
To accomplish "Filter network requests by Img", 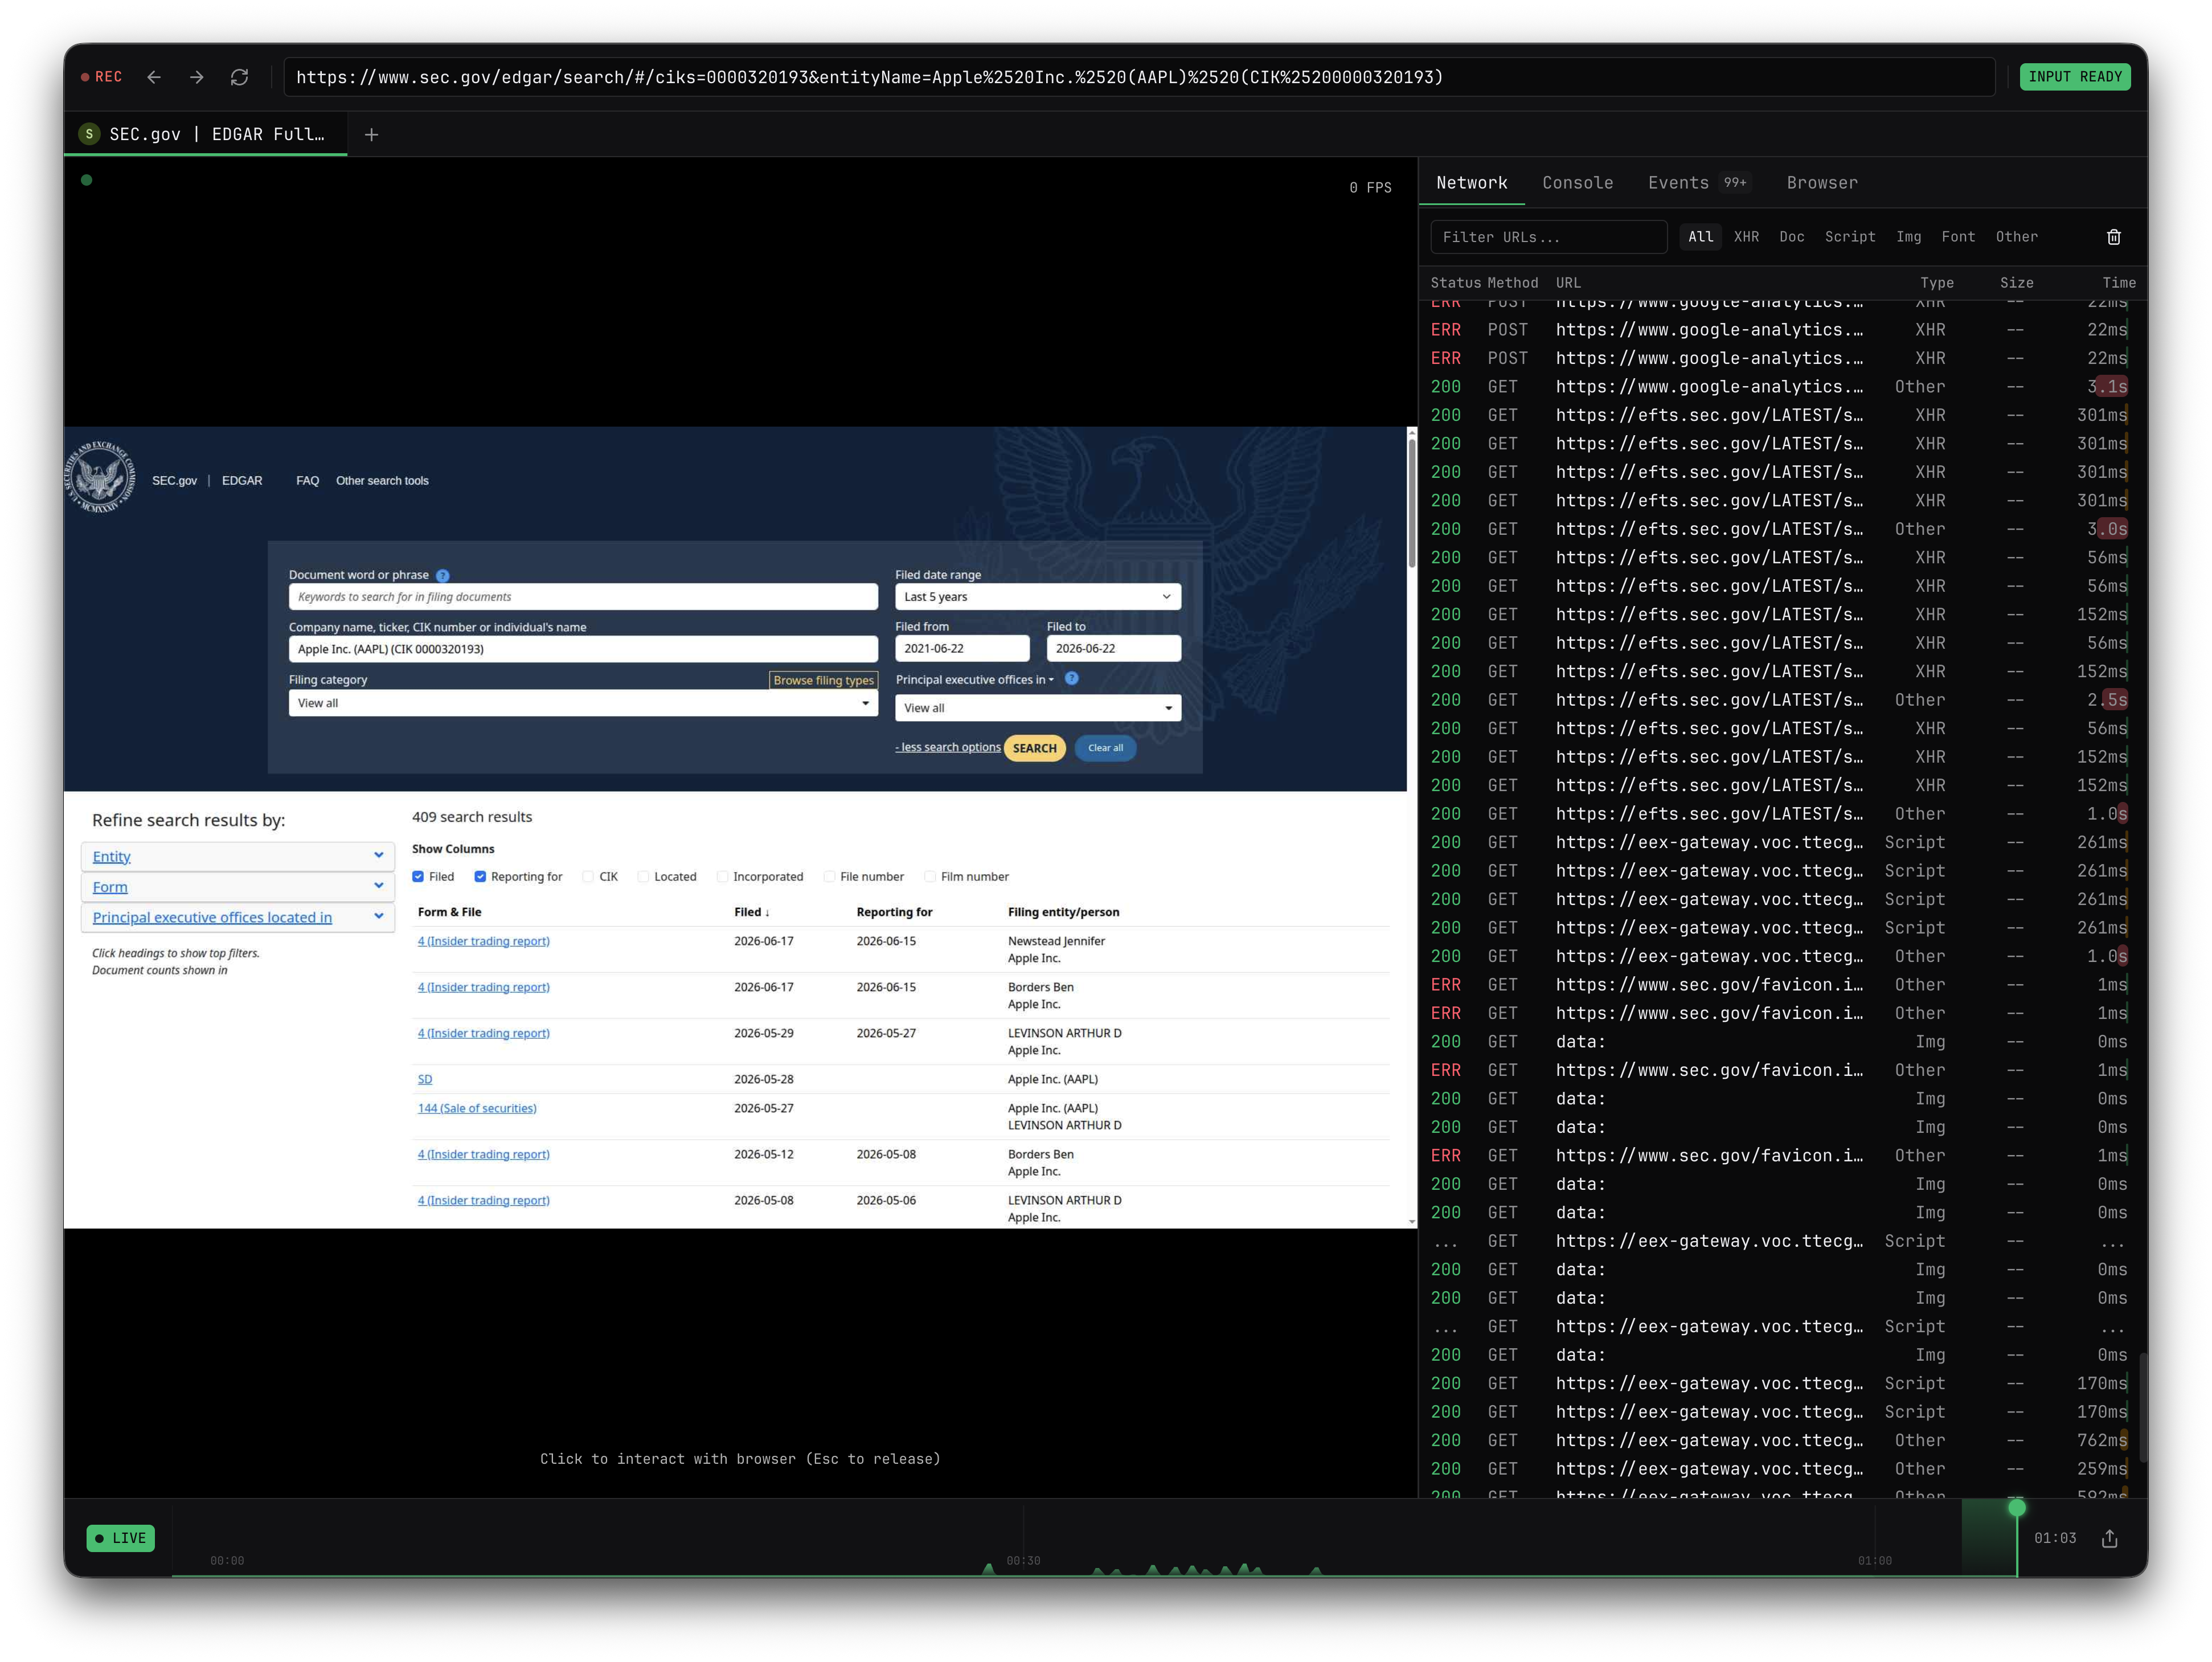I will pos(1908,237).
